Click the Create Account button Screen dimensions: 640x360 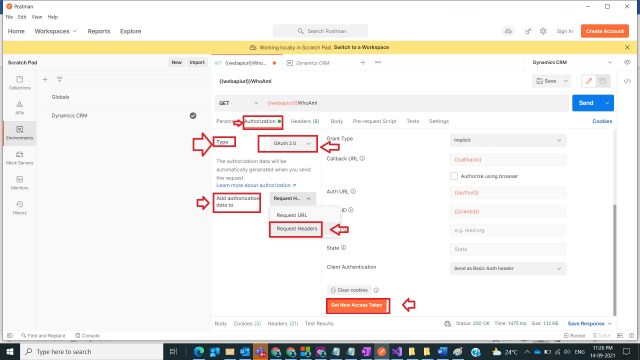tap(604, 31)
